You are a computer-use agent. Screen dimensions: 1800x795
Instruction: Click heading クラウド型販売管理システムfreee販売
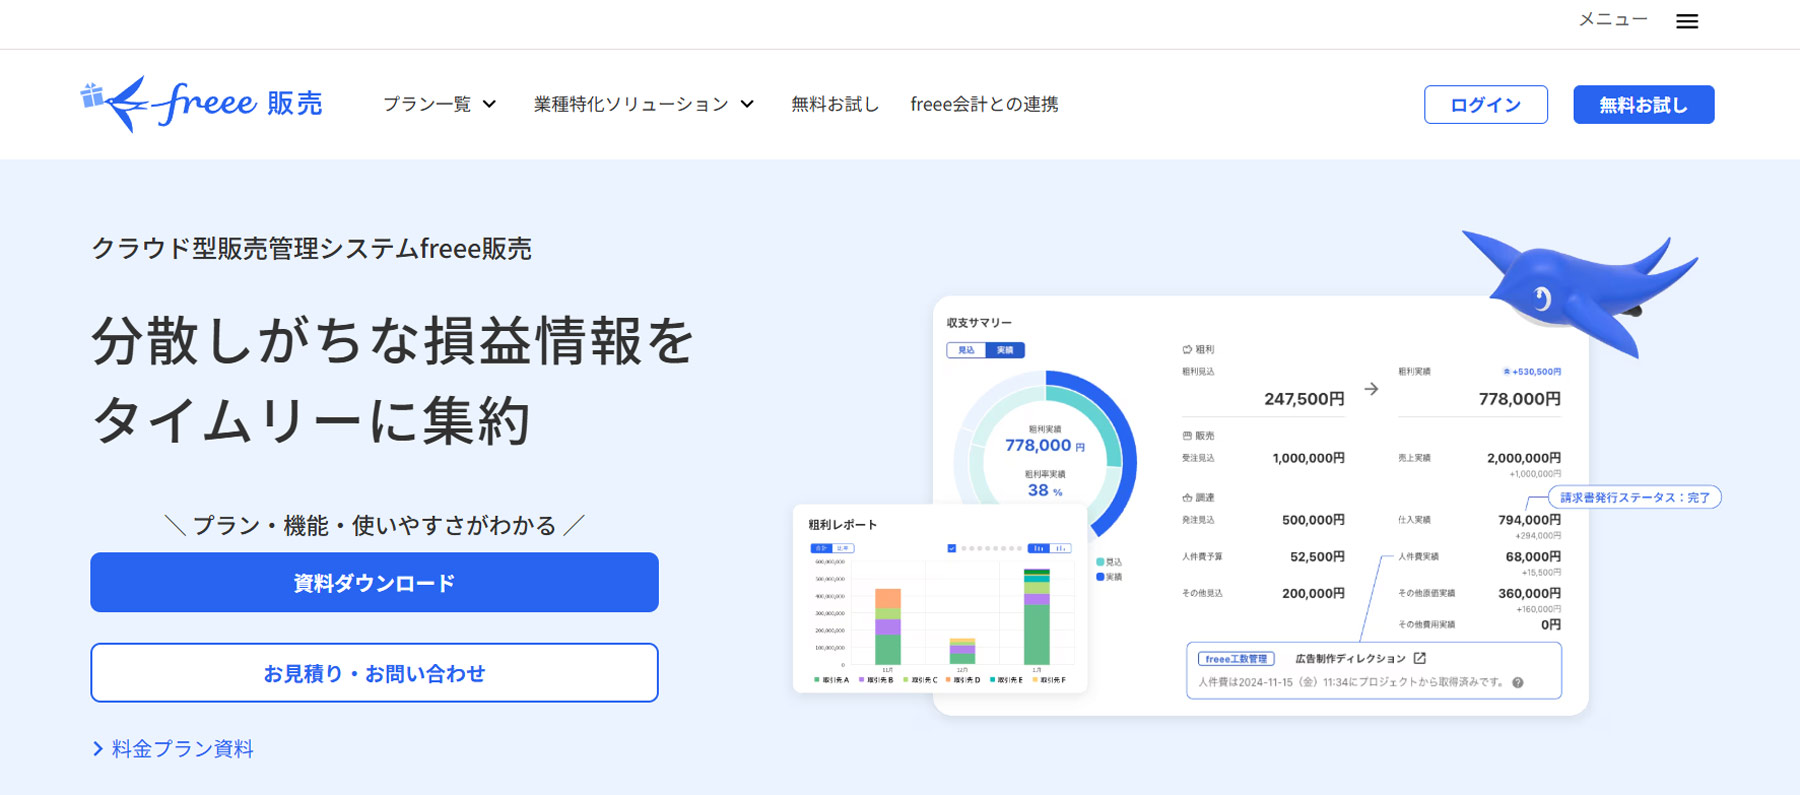pos(311,248)
